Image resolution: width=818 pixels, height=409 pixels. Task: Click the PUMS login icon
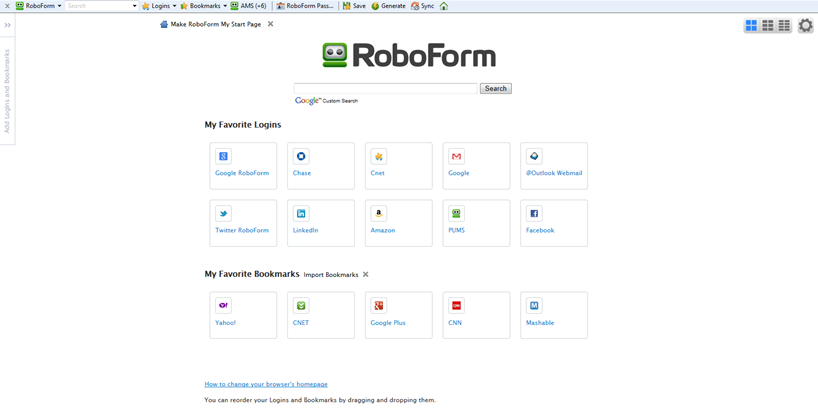point(456,213)
